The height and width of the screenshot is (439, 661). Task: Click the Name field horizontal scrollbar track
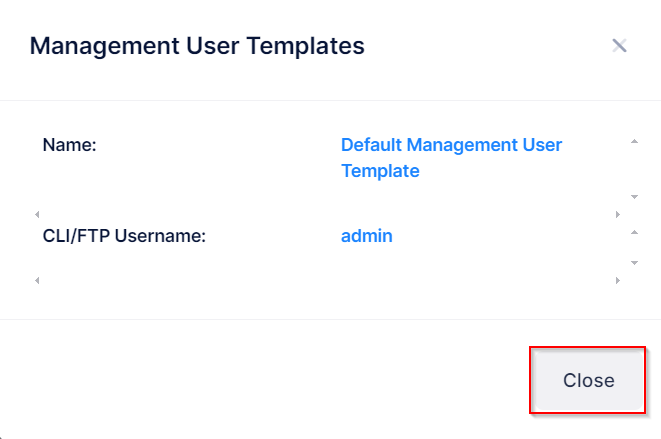tap(326, 214)
